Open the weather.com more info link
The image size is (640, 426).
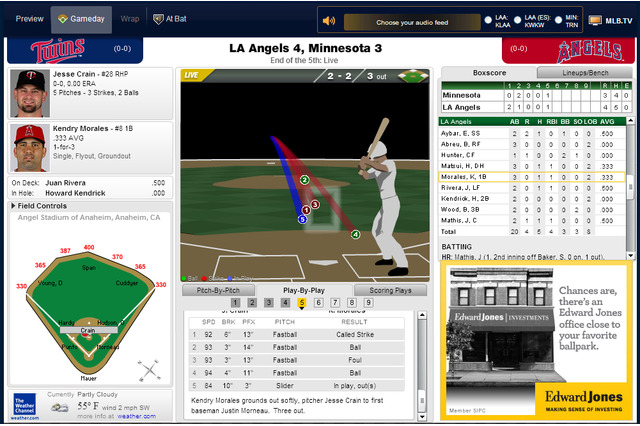click(136, 416)
